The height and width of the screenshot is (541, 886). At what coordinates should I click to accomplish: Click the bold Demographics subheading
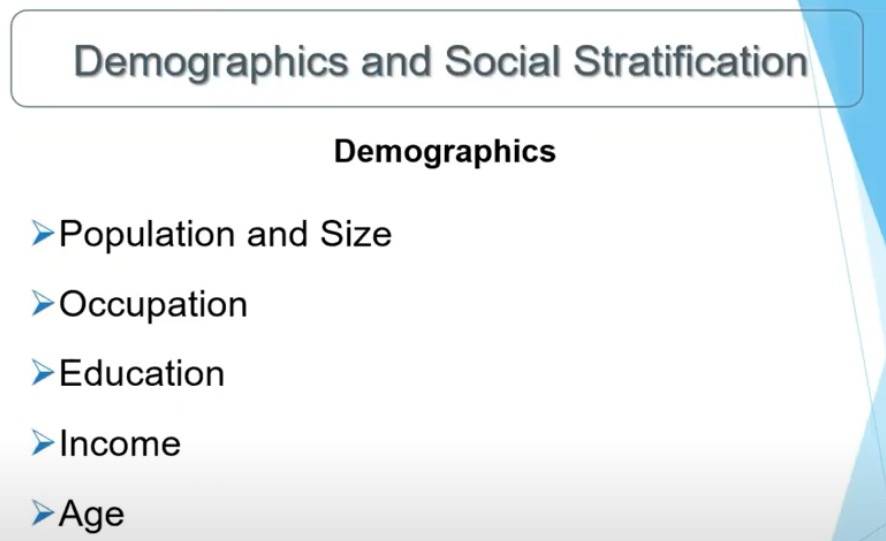[445, 152]
